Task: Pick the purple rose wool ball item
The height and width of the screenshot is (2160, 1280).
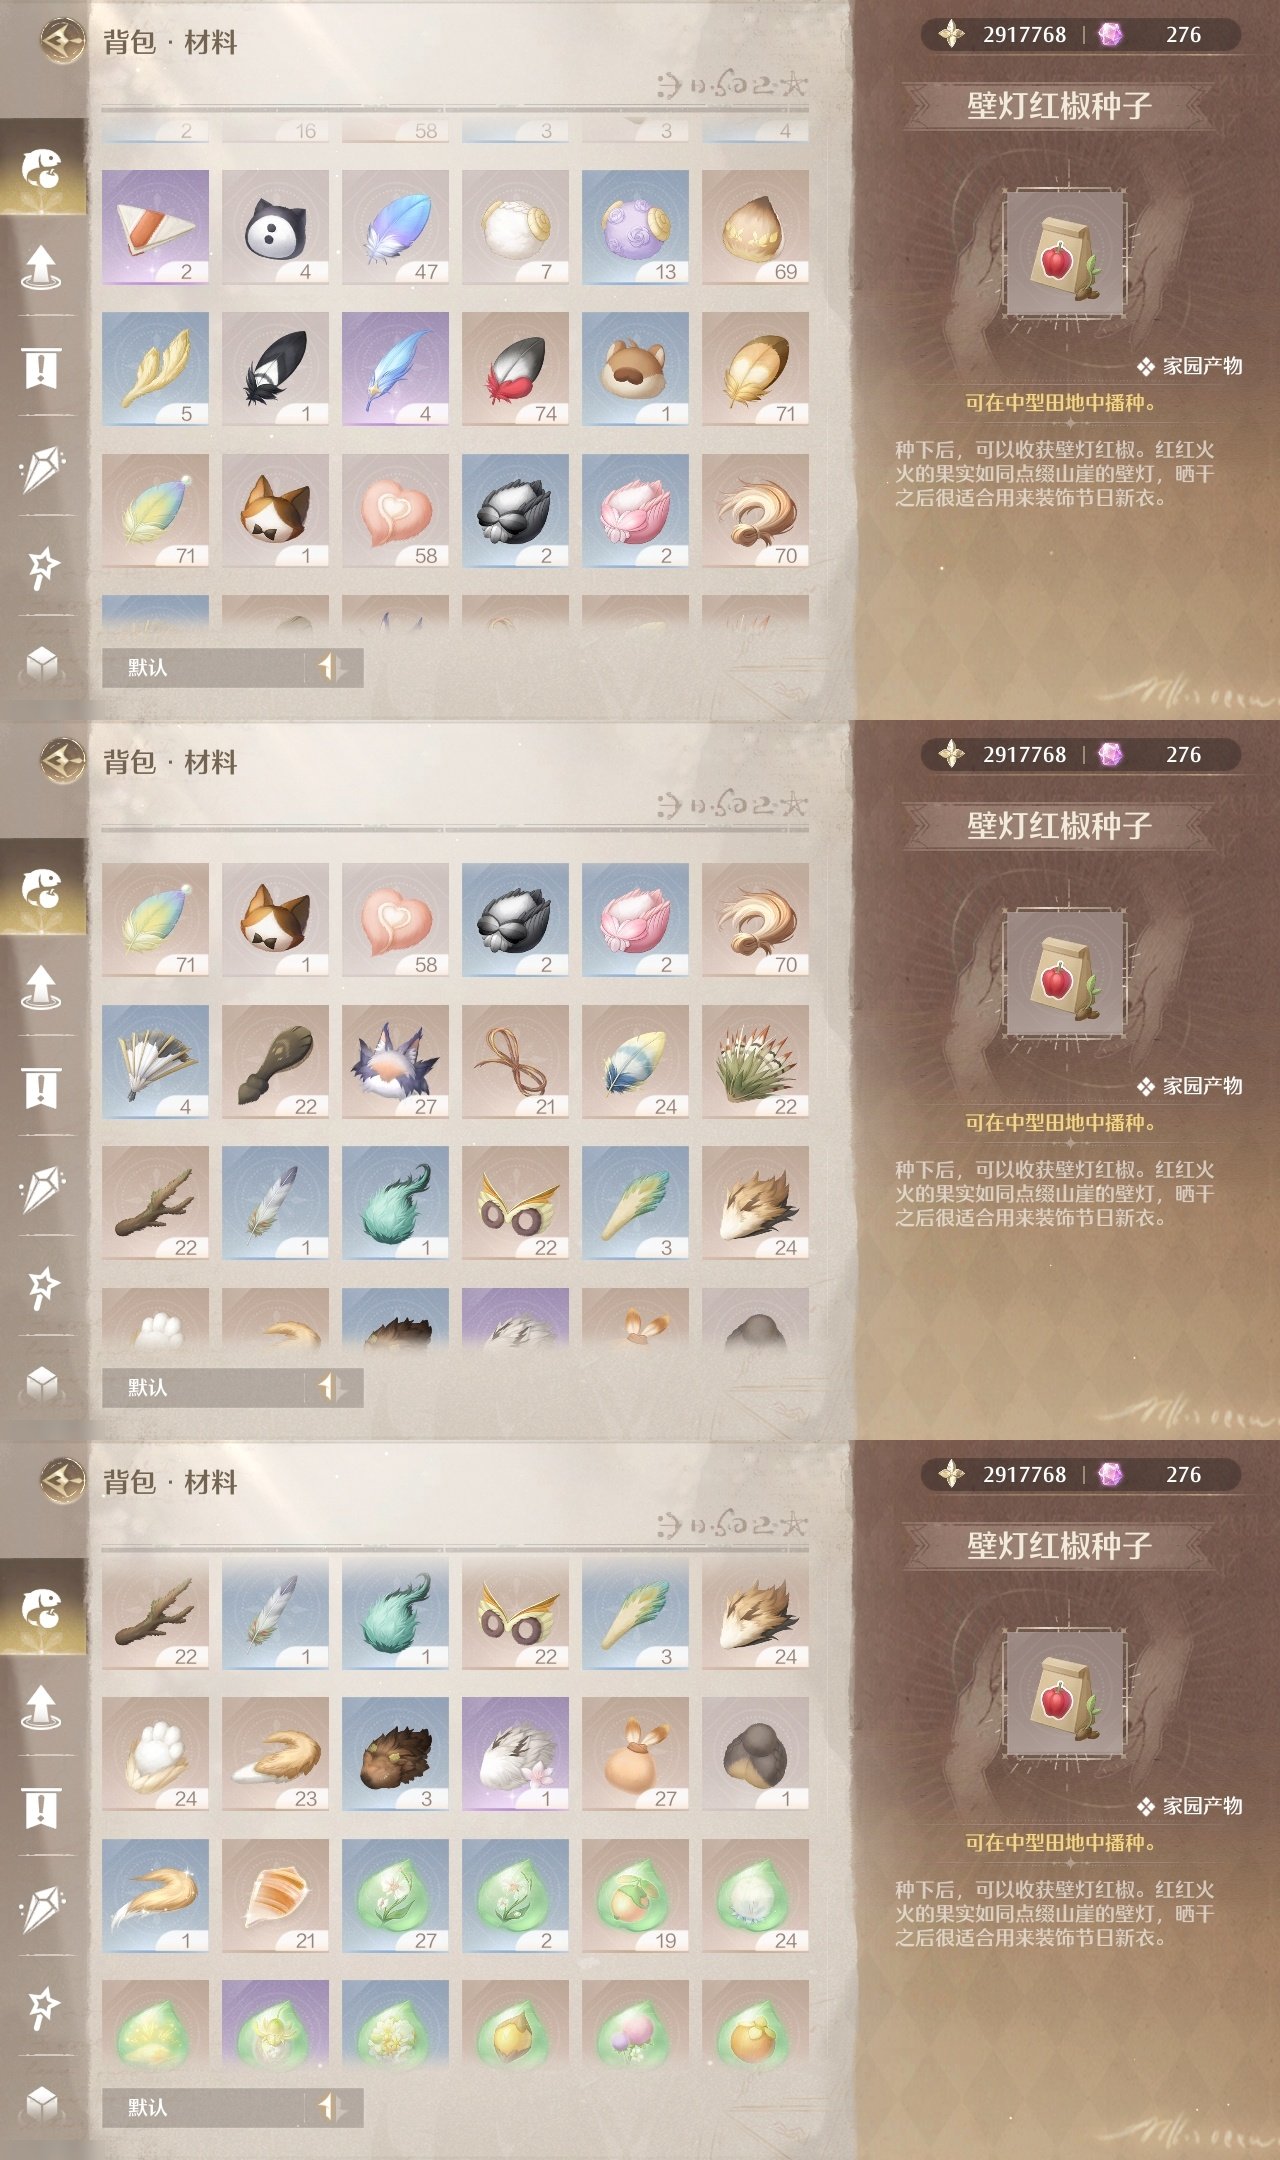Action: (x=635, y=227)
